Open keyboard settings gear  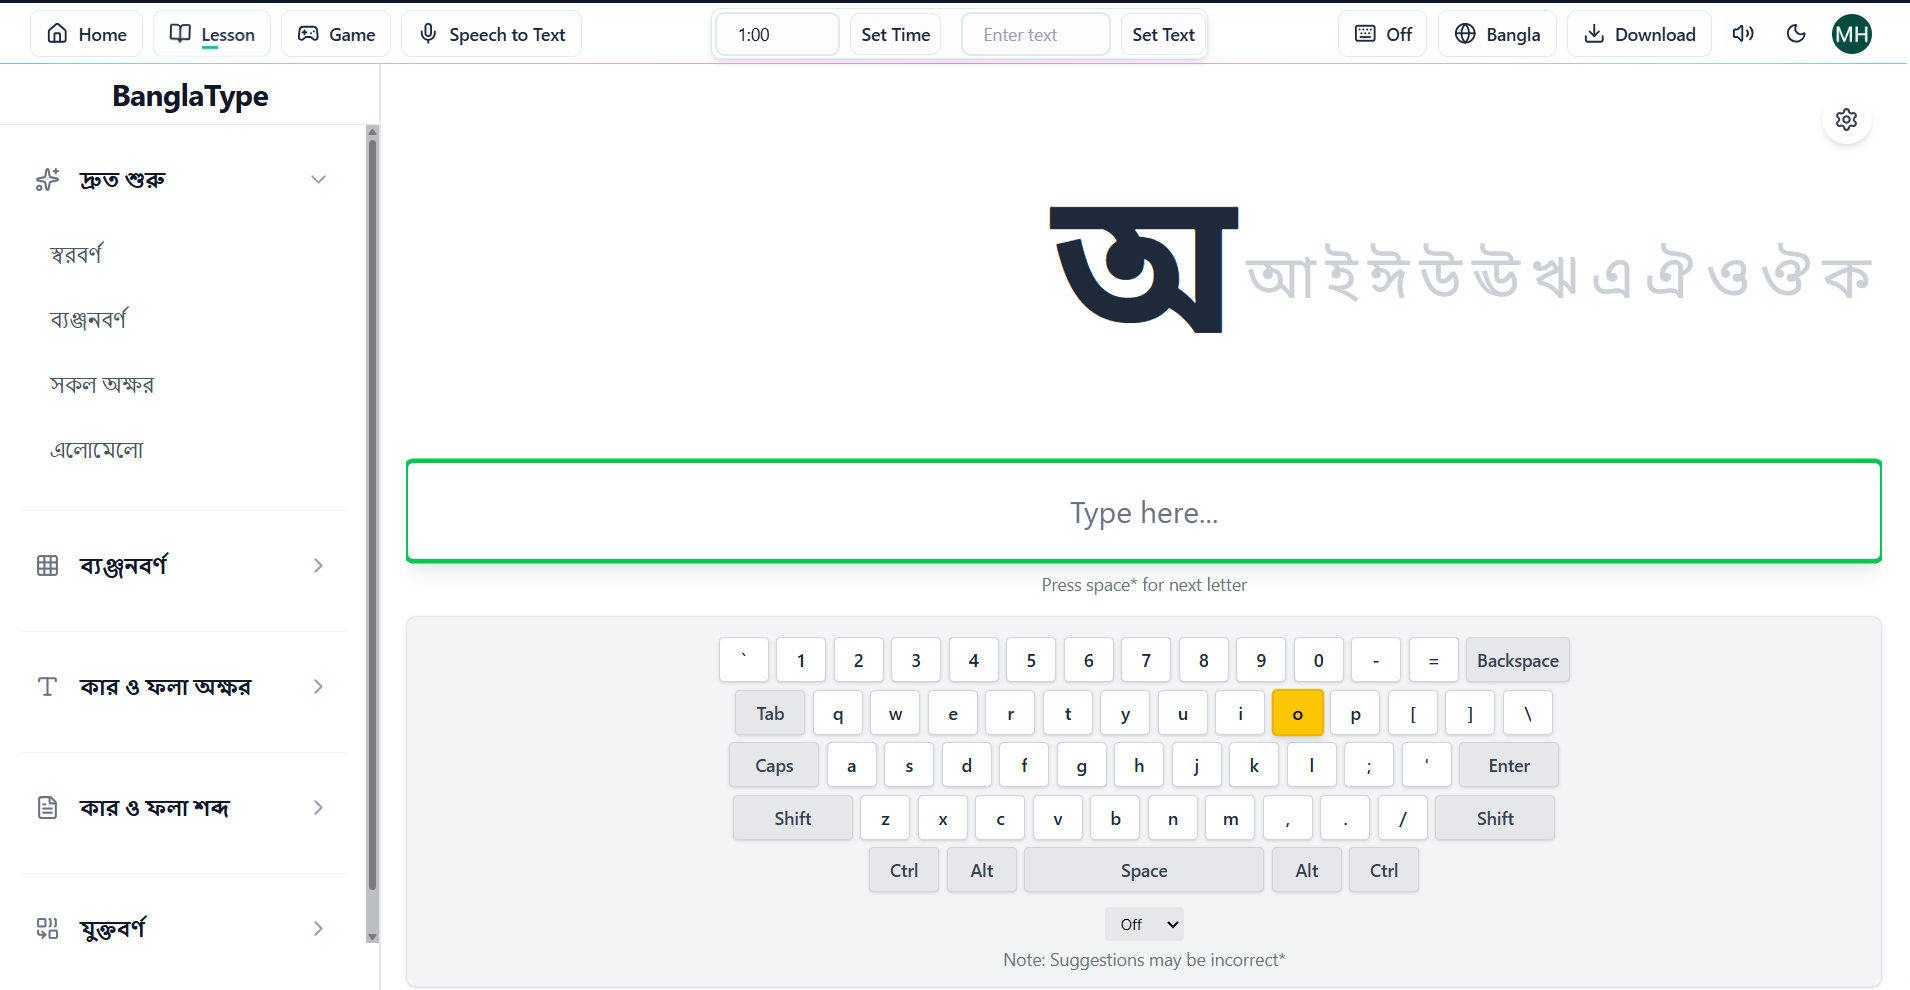(1845, 119)
